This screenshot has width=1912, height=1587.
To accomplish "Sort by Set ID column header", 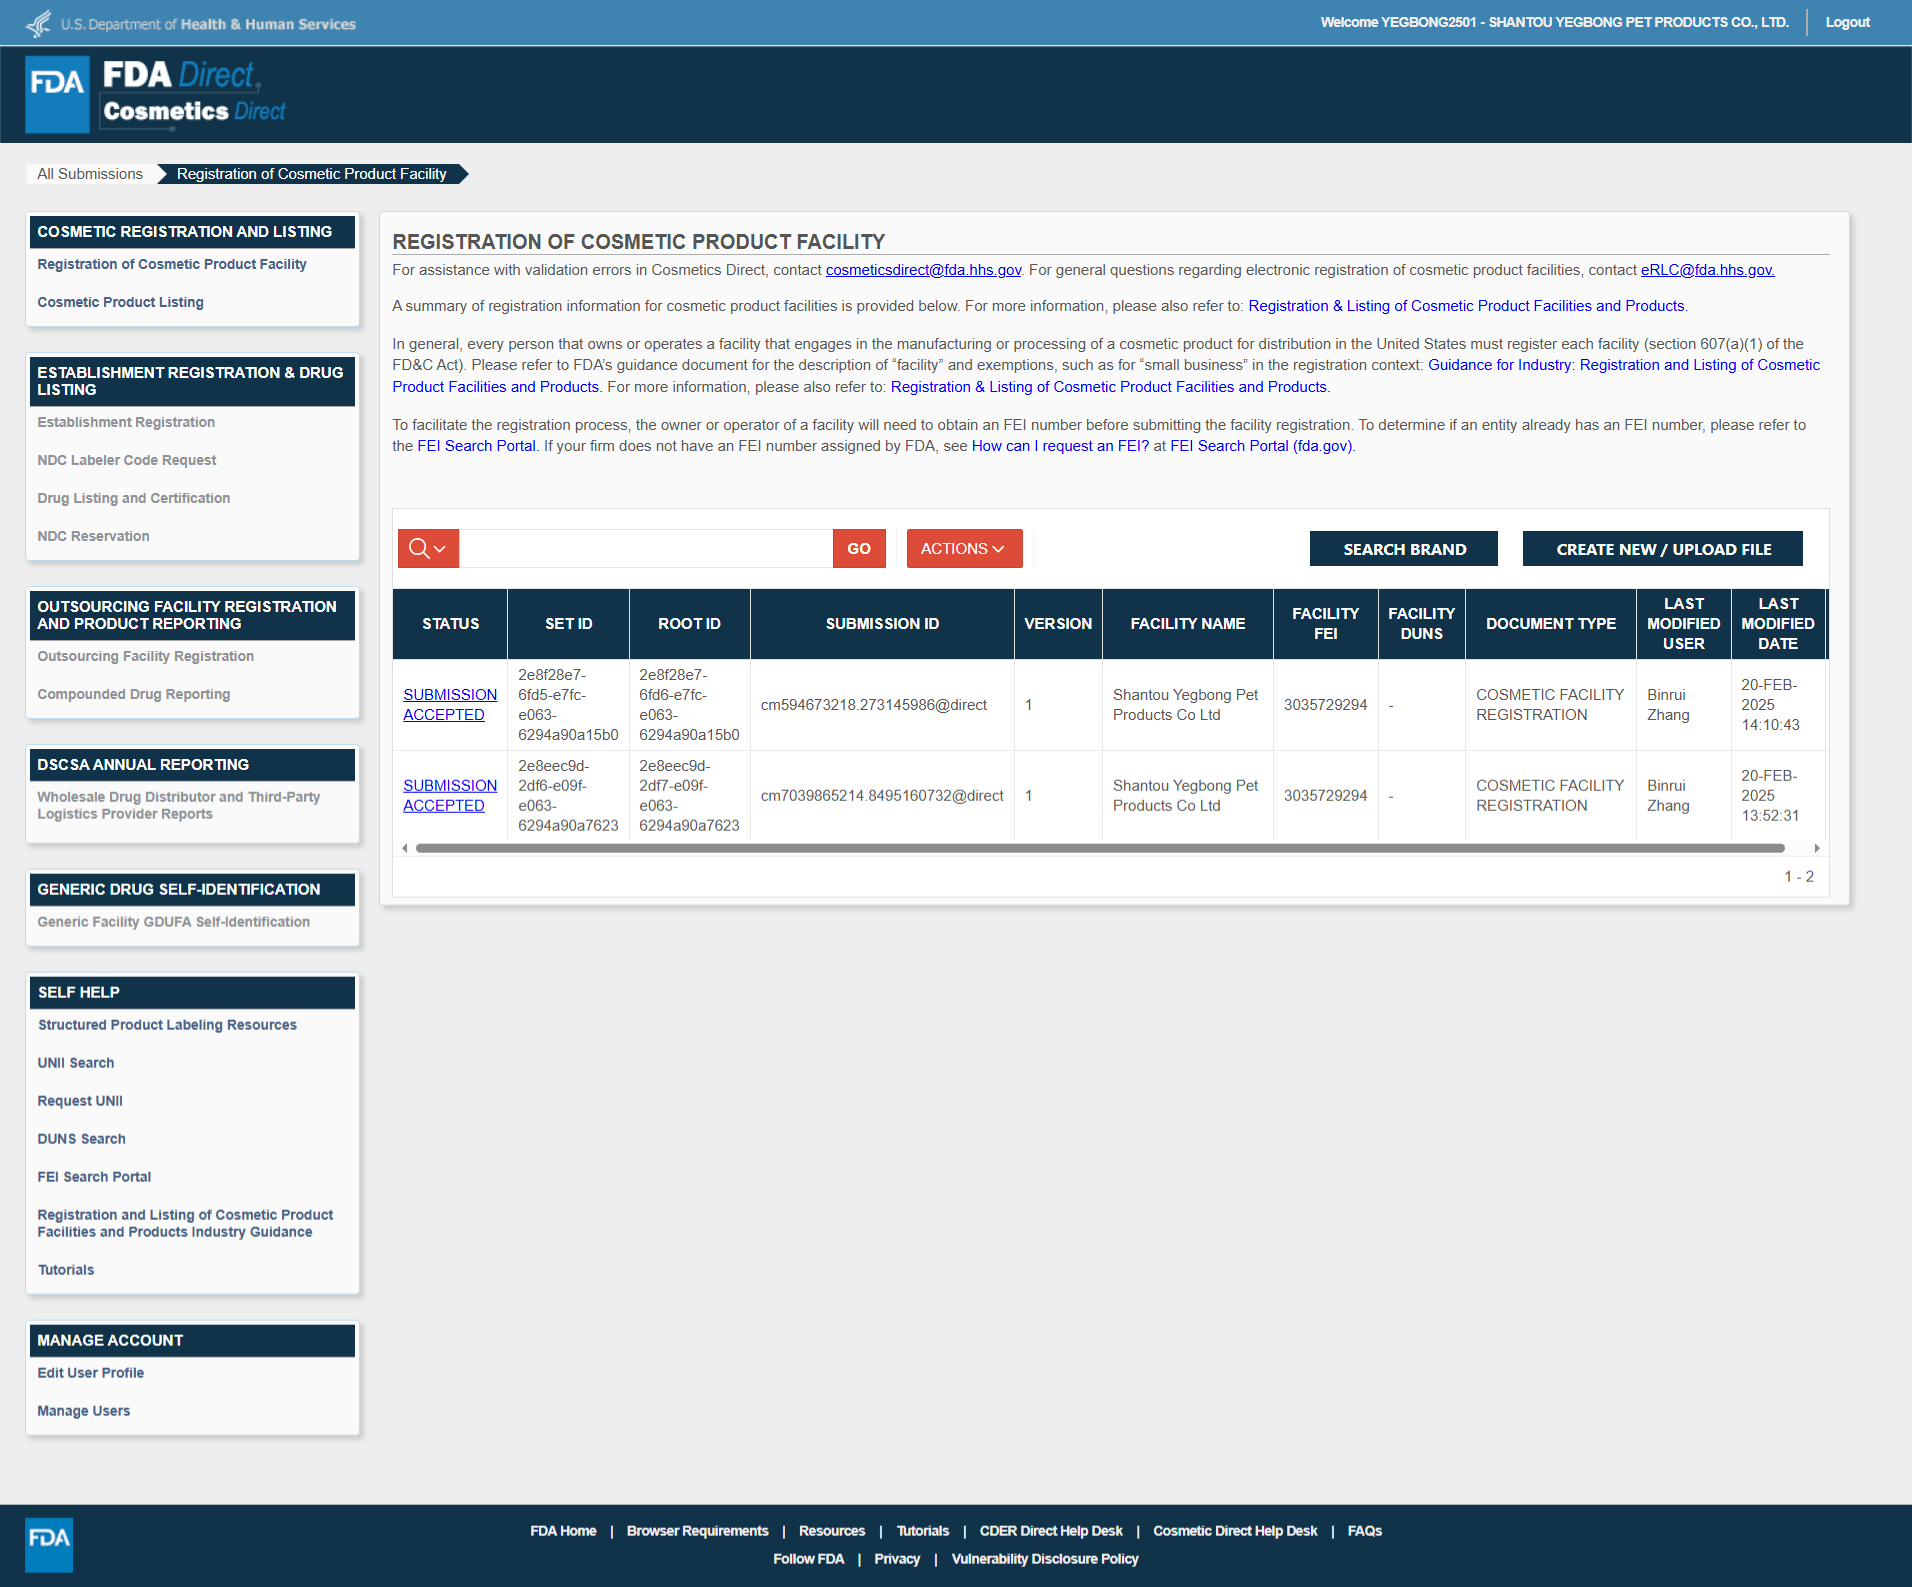I will 568,624.
